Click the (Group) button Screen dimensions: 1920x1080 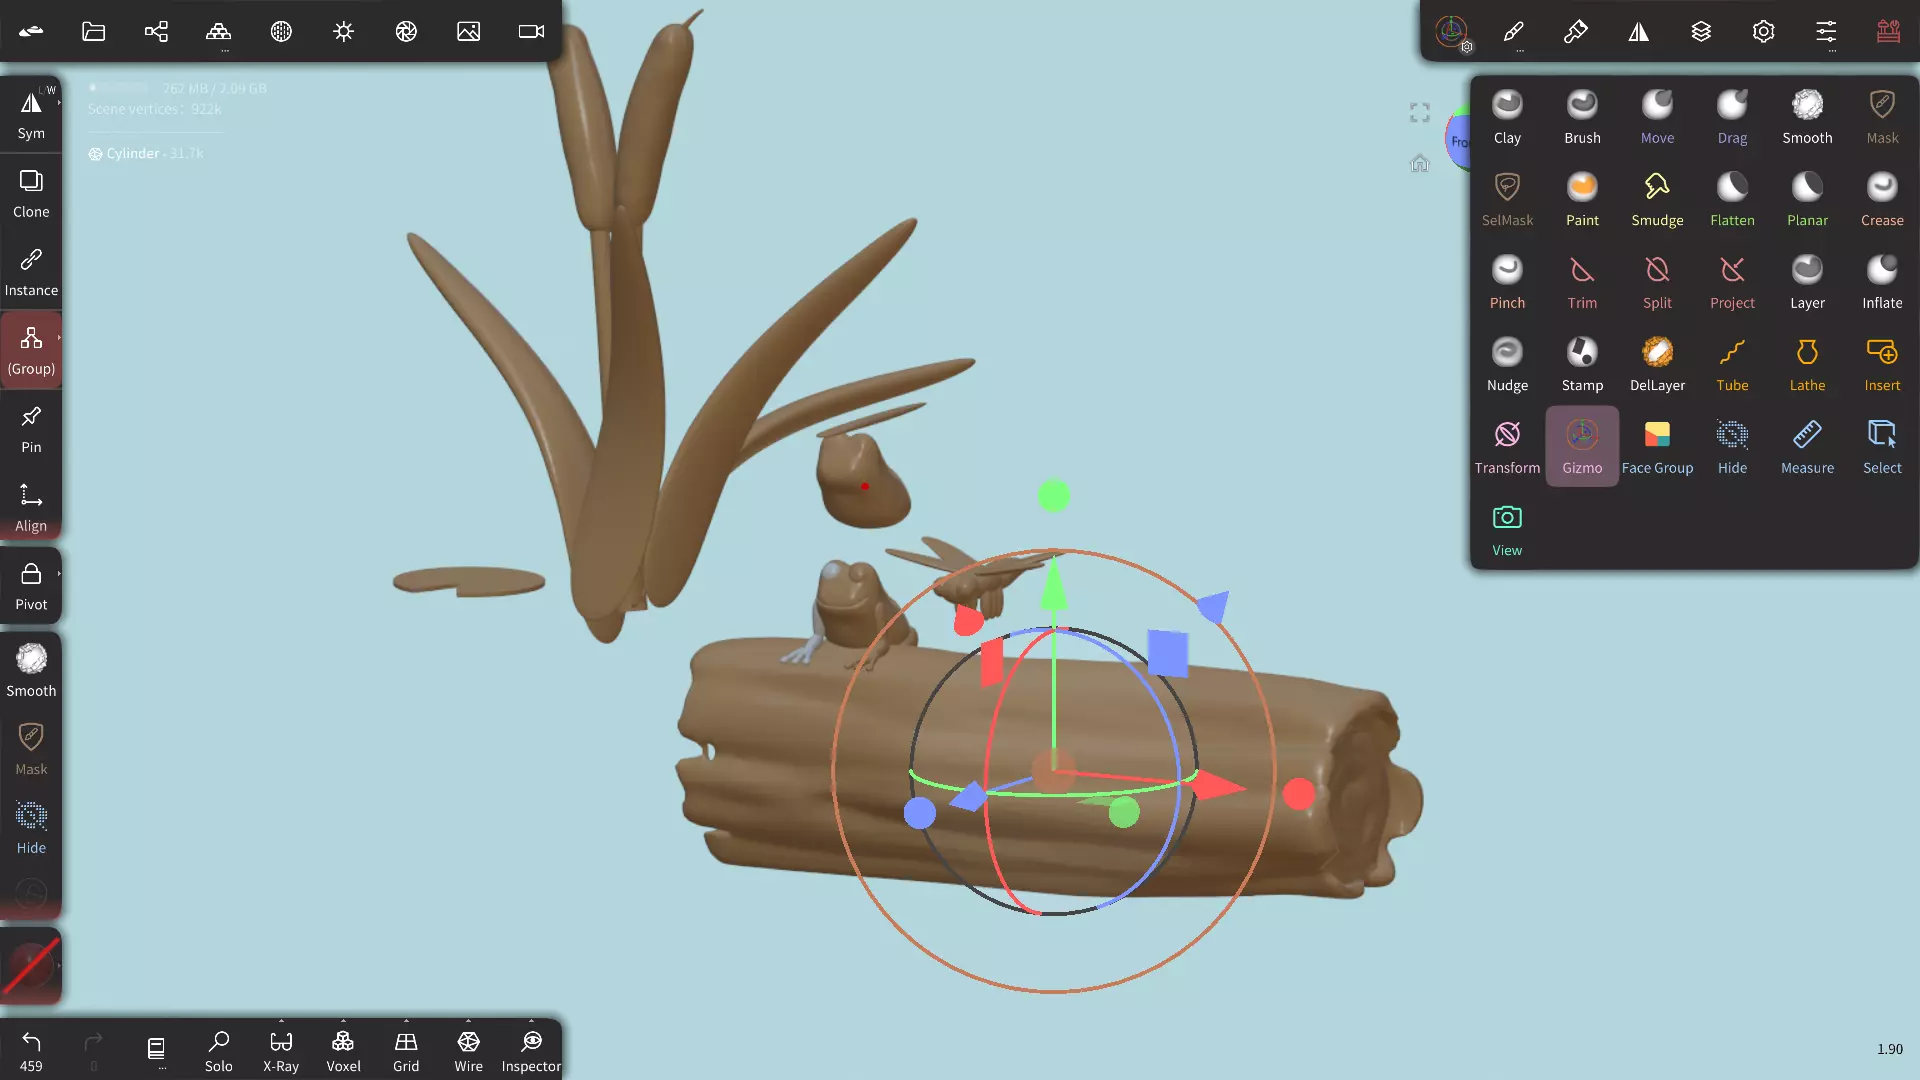[x=31, y=350]
